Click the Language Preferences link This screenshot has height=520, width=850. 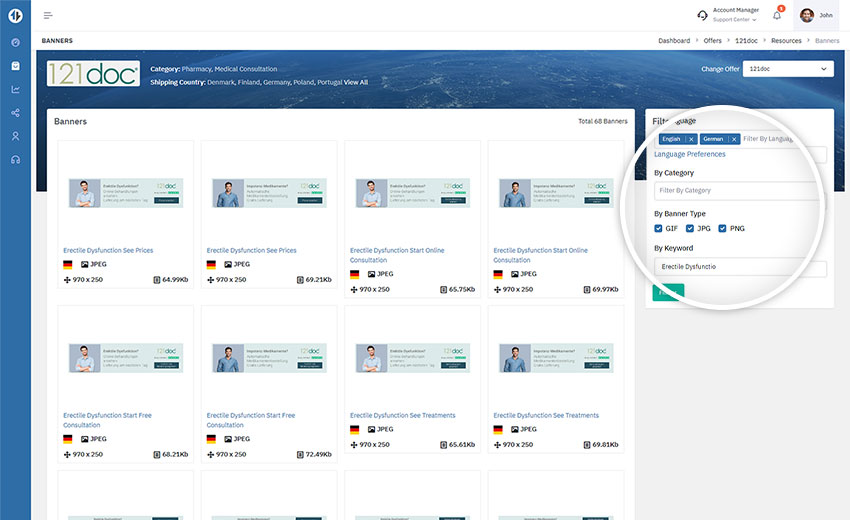689,154
